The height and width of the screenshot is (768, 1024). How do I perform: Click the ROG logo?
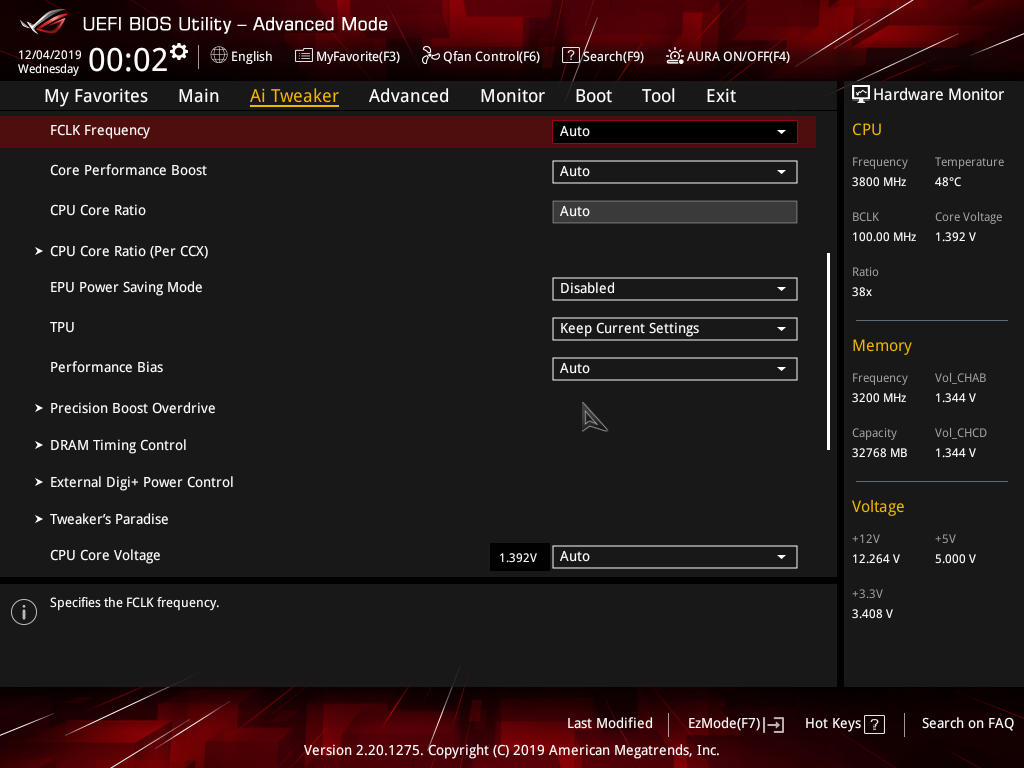[44, 22]
